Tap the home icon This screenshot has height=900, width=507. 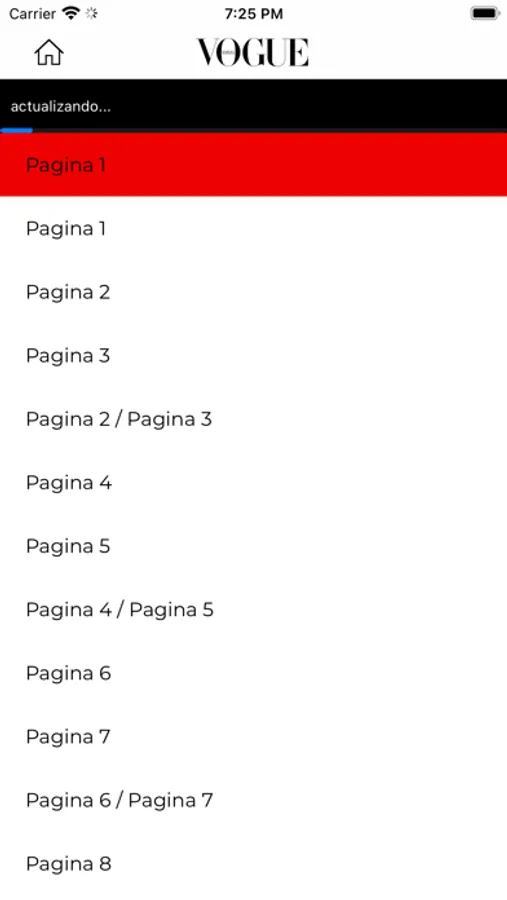49,53
